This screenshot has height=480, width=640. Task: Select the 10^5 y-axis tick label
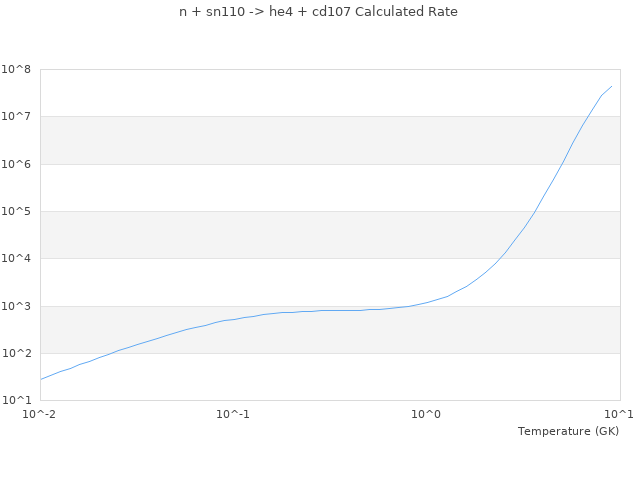click(x=17, y=212)
